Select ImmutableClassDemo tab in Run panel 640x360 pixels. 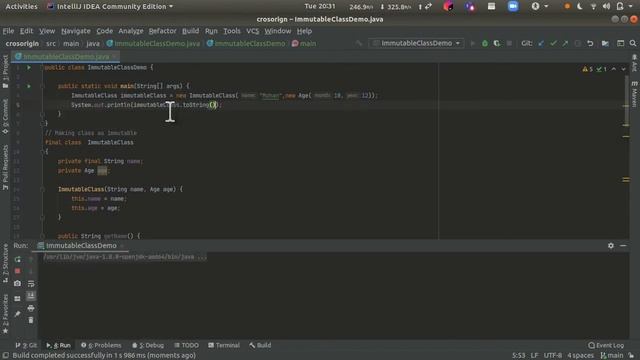pyautogui.click(x=80, y=246)
